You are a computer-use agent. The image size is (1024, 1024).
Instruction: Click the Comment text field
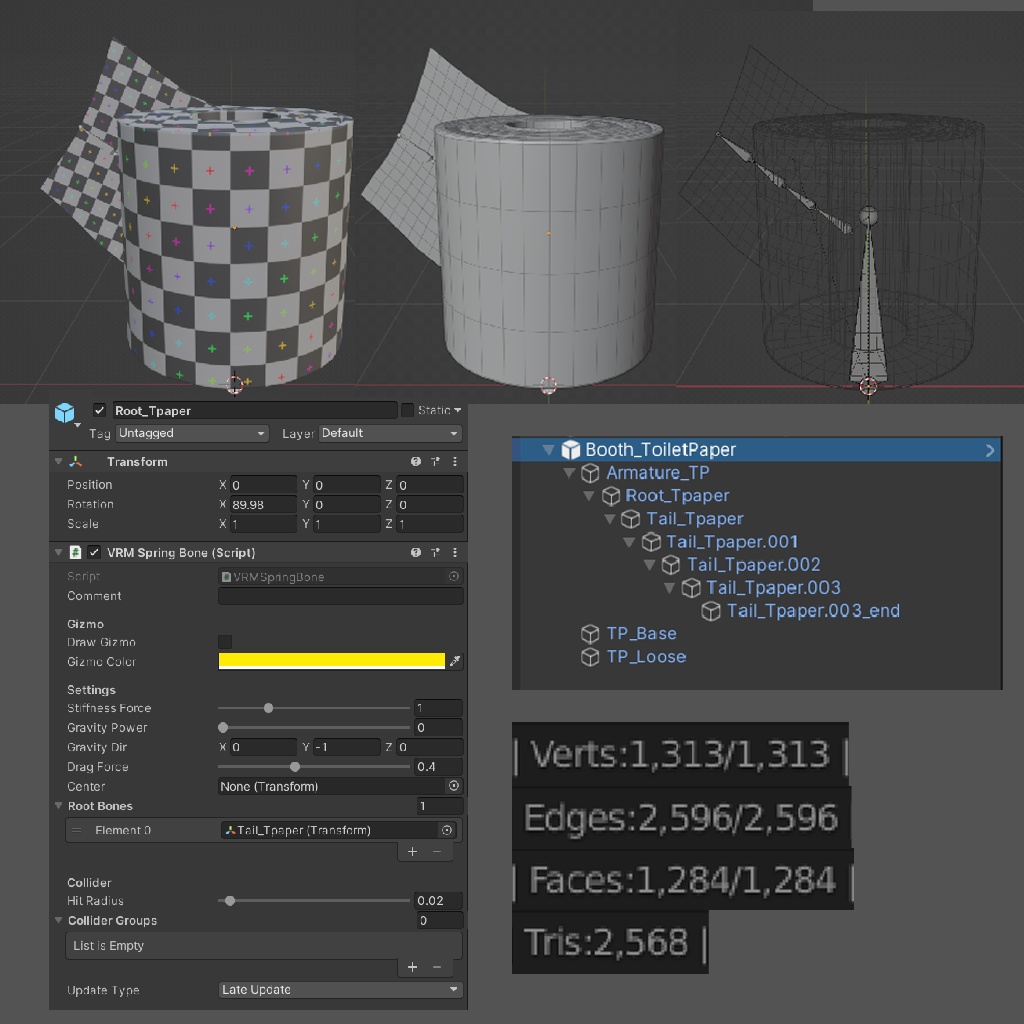pos(340,596)
